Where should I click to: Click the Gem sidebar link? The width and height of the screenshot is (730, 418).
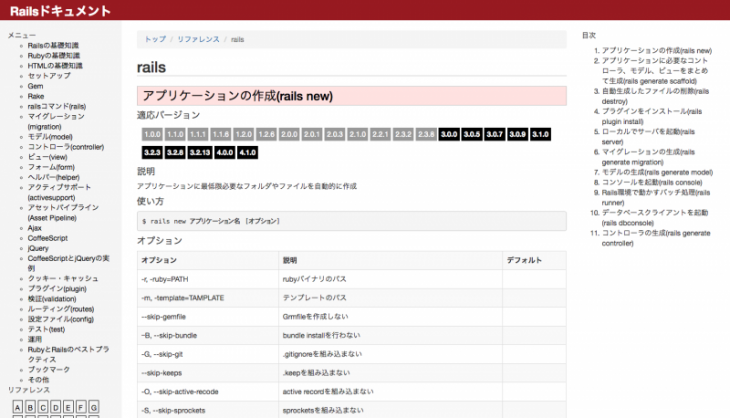click(35, 86)
